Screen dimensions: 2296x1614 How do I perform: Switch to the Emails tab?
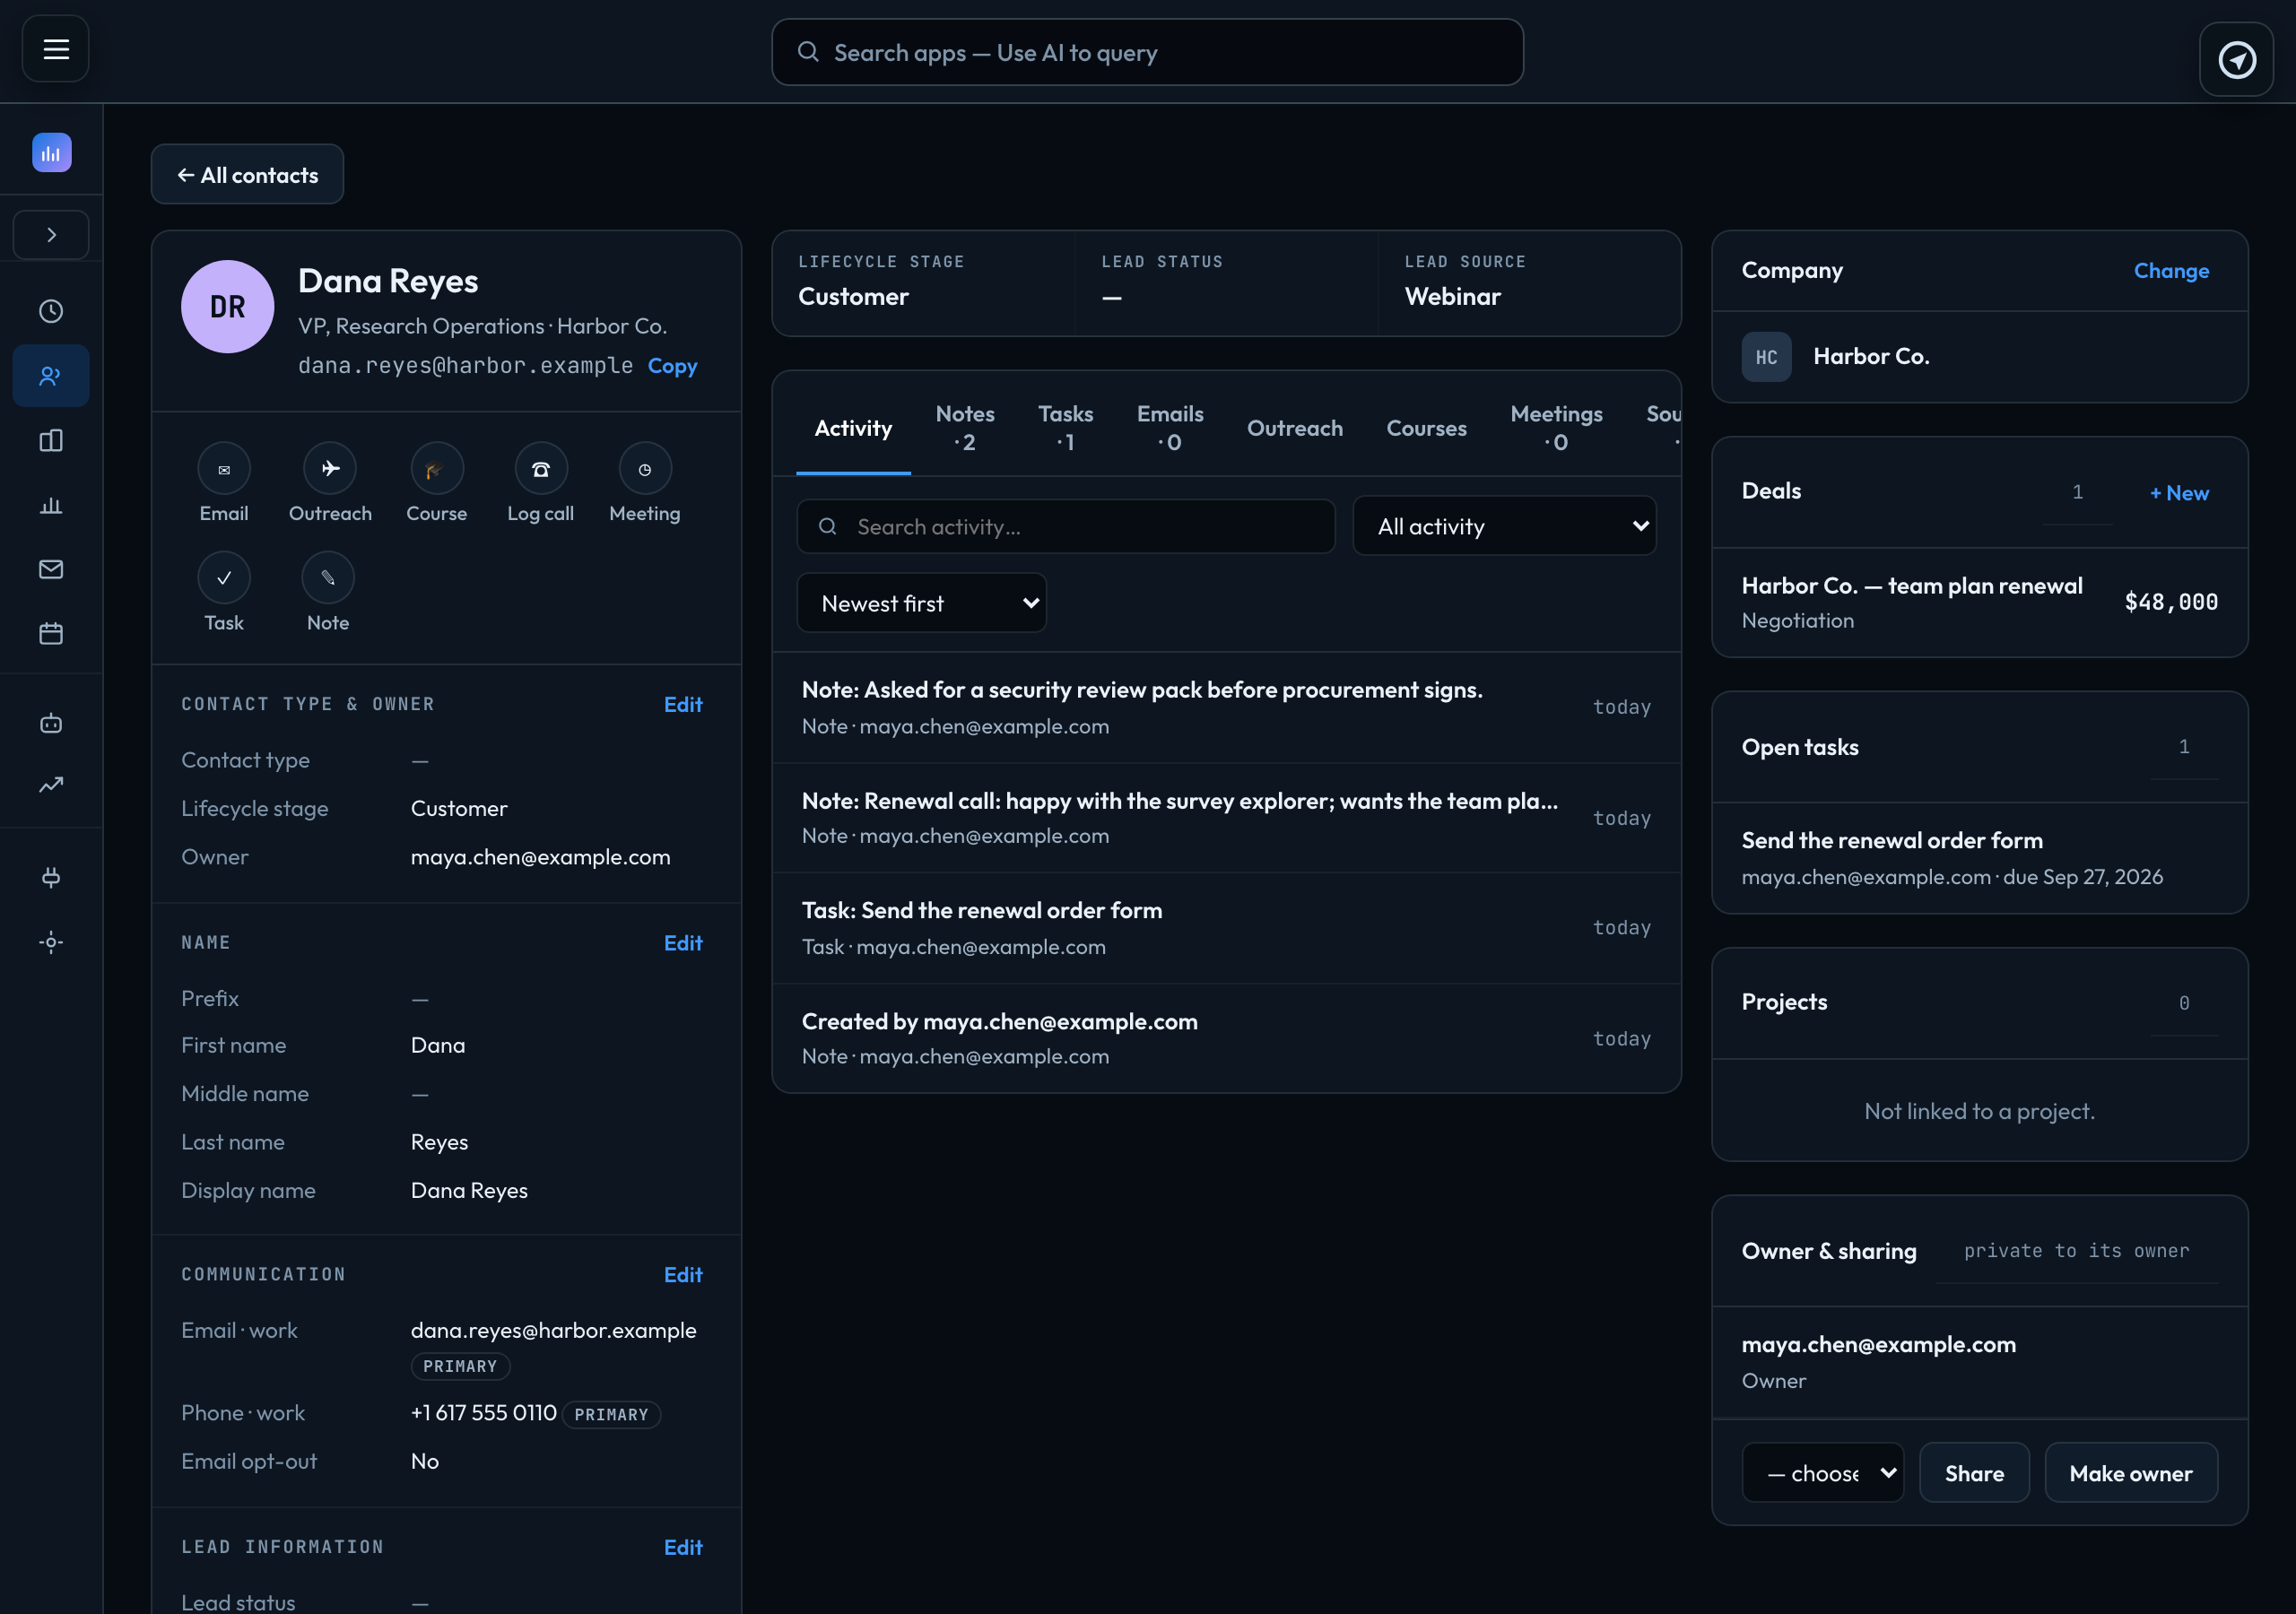[1170, 428]
